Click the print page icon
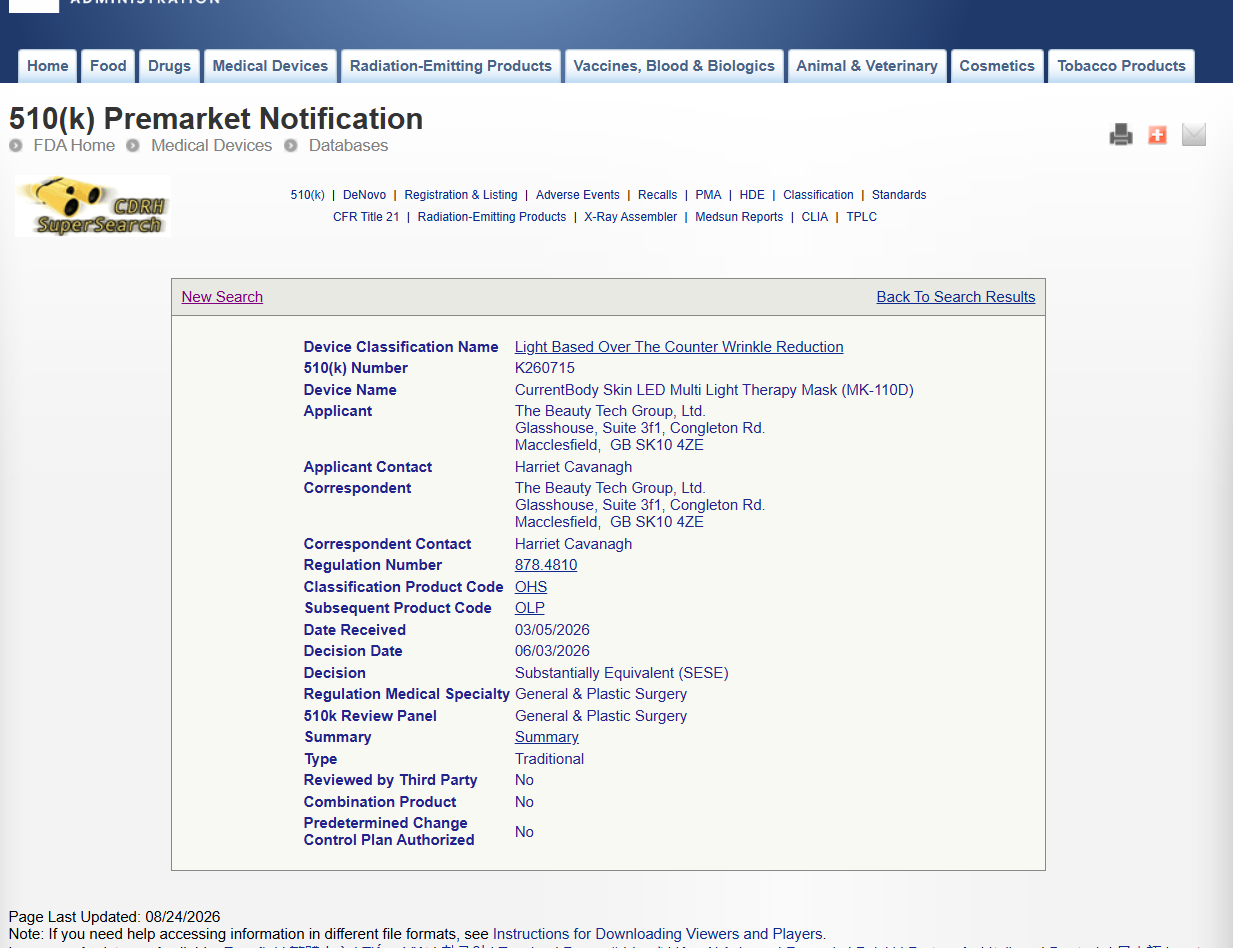The height and width of the screenshot is (948, 1233). [1121, 135]
